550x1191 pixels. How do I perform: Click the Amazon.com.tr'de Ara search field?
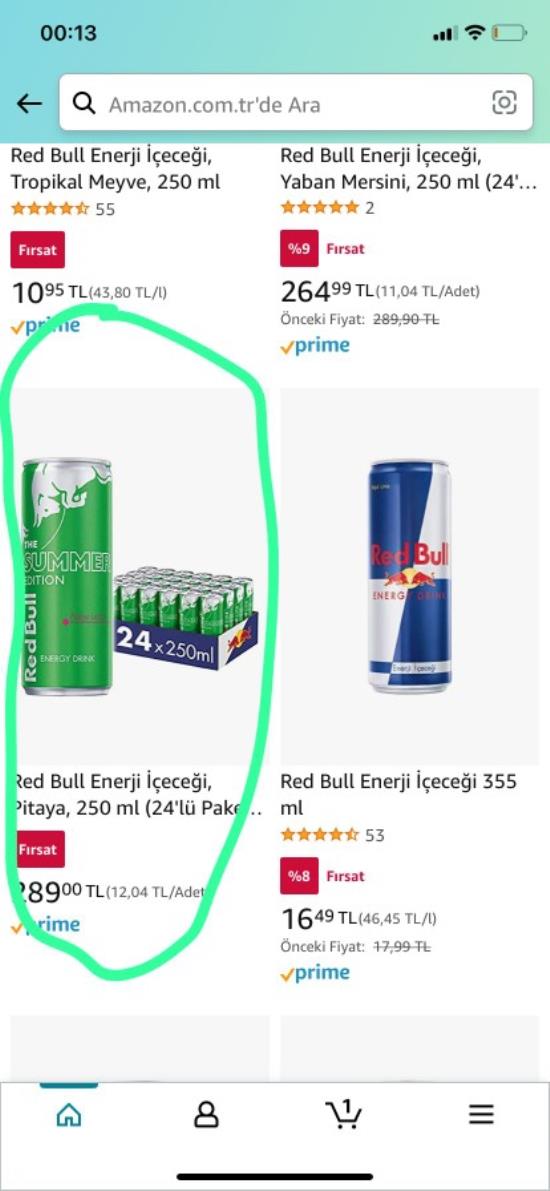click(x=296, y=103)
